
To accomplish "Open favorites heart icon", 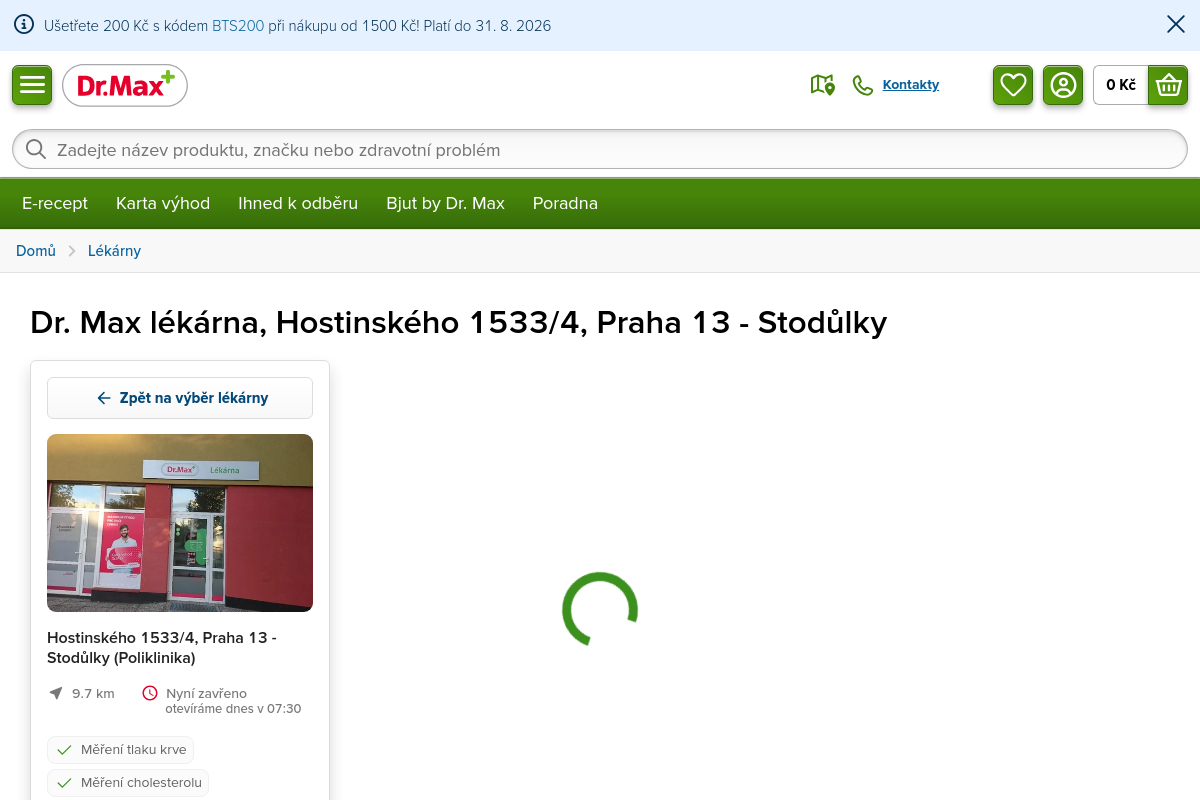I will [x=1013, y=85].
